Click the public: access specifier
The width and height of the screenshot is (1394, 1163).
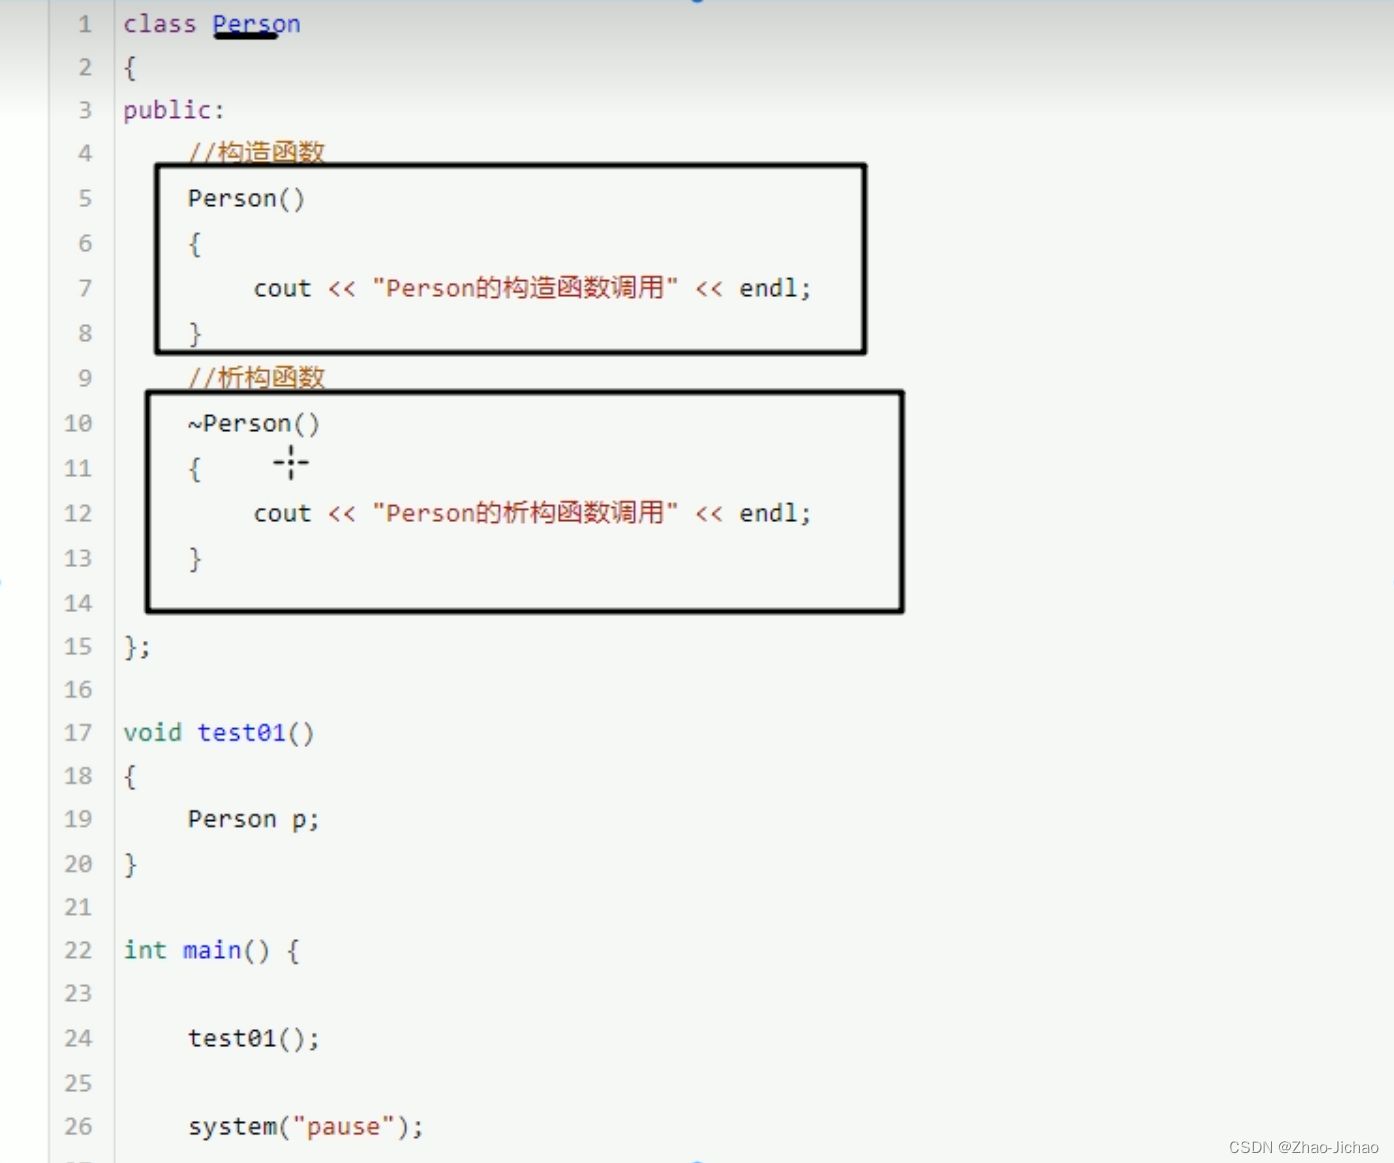coord(174,110)
